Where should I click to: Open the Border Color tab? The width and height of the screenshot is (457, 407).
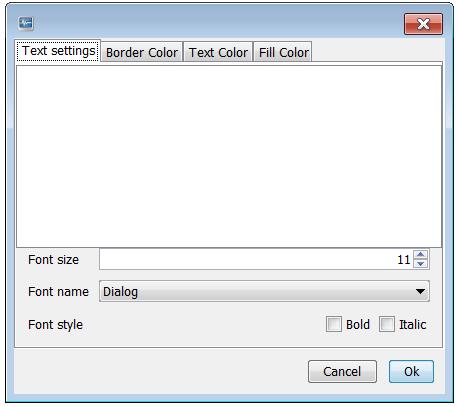point(142,52)
